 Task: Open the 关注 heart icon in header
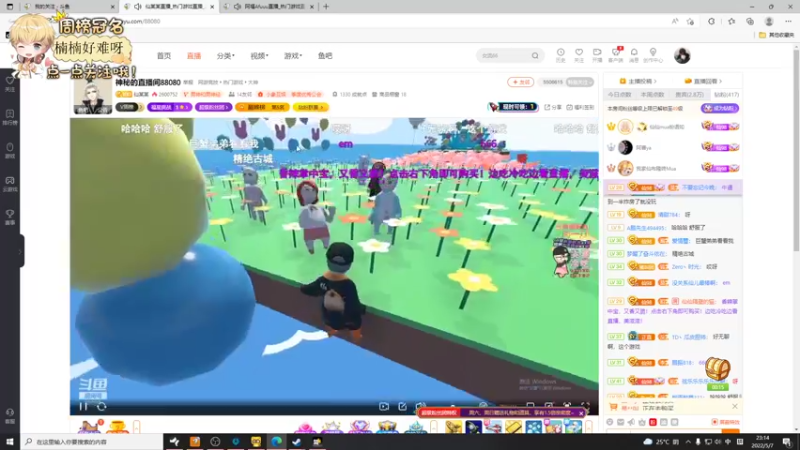point(579,55)
